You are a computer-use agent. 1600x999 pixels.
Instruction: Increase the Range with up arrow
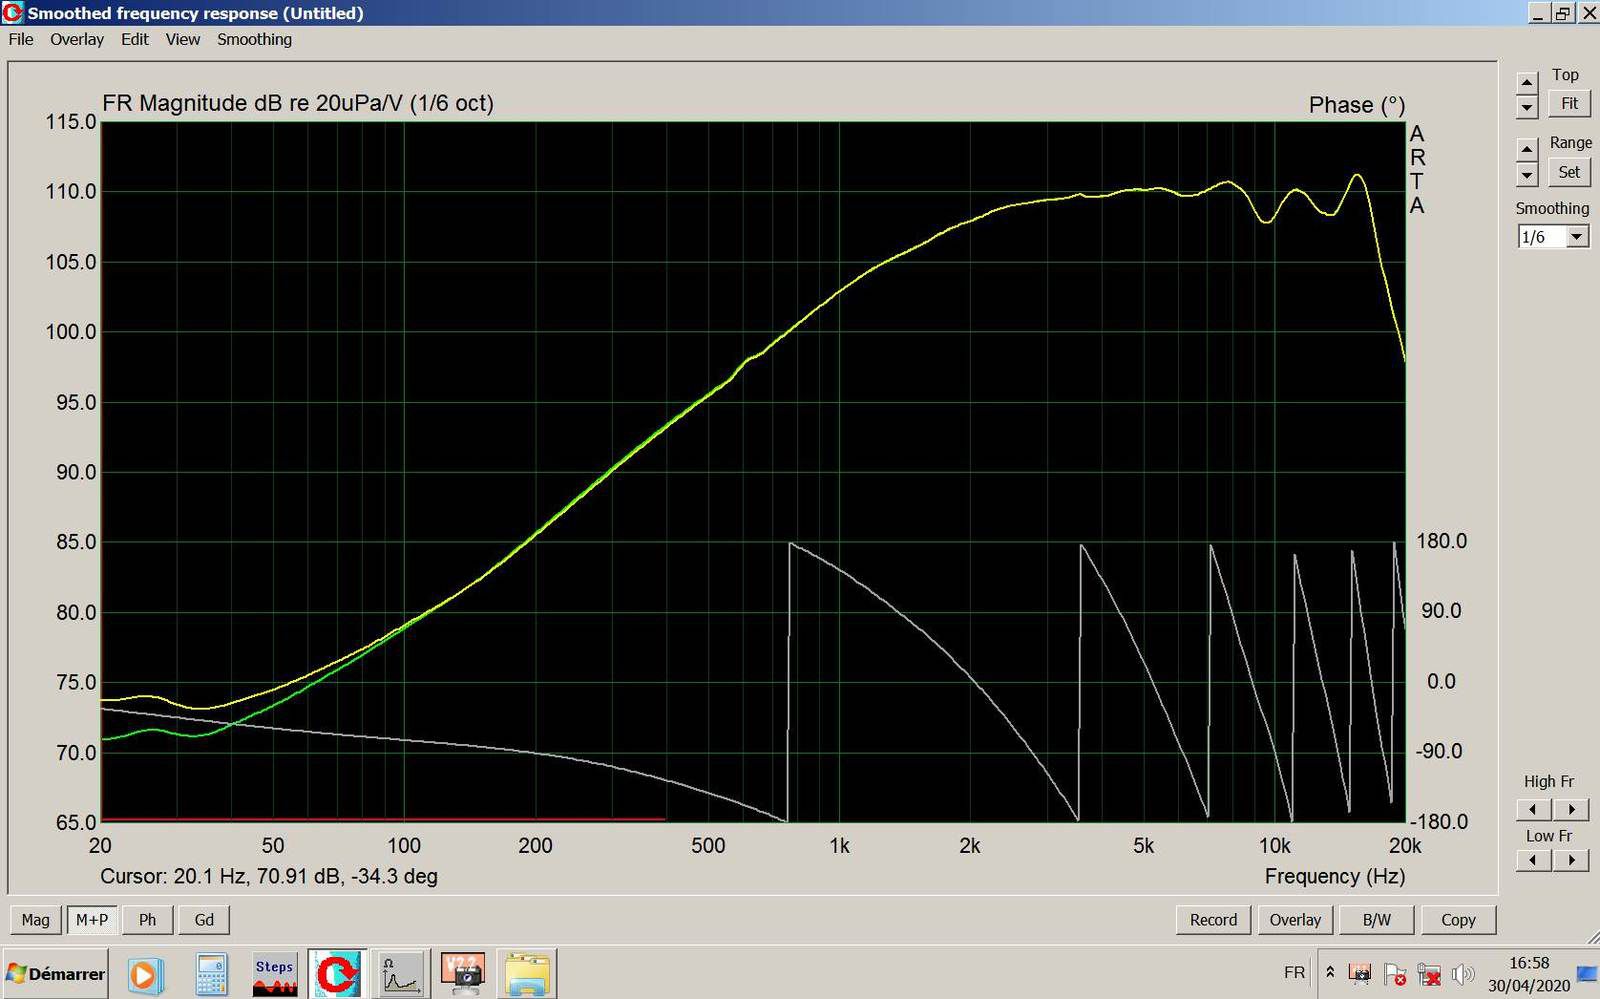pos(1527,150)
